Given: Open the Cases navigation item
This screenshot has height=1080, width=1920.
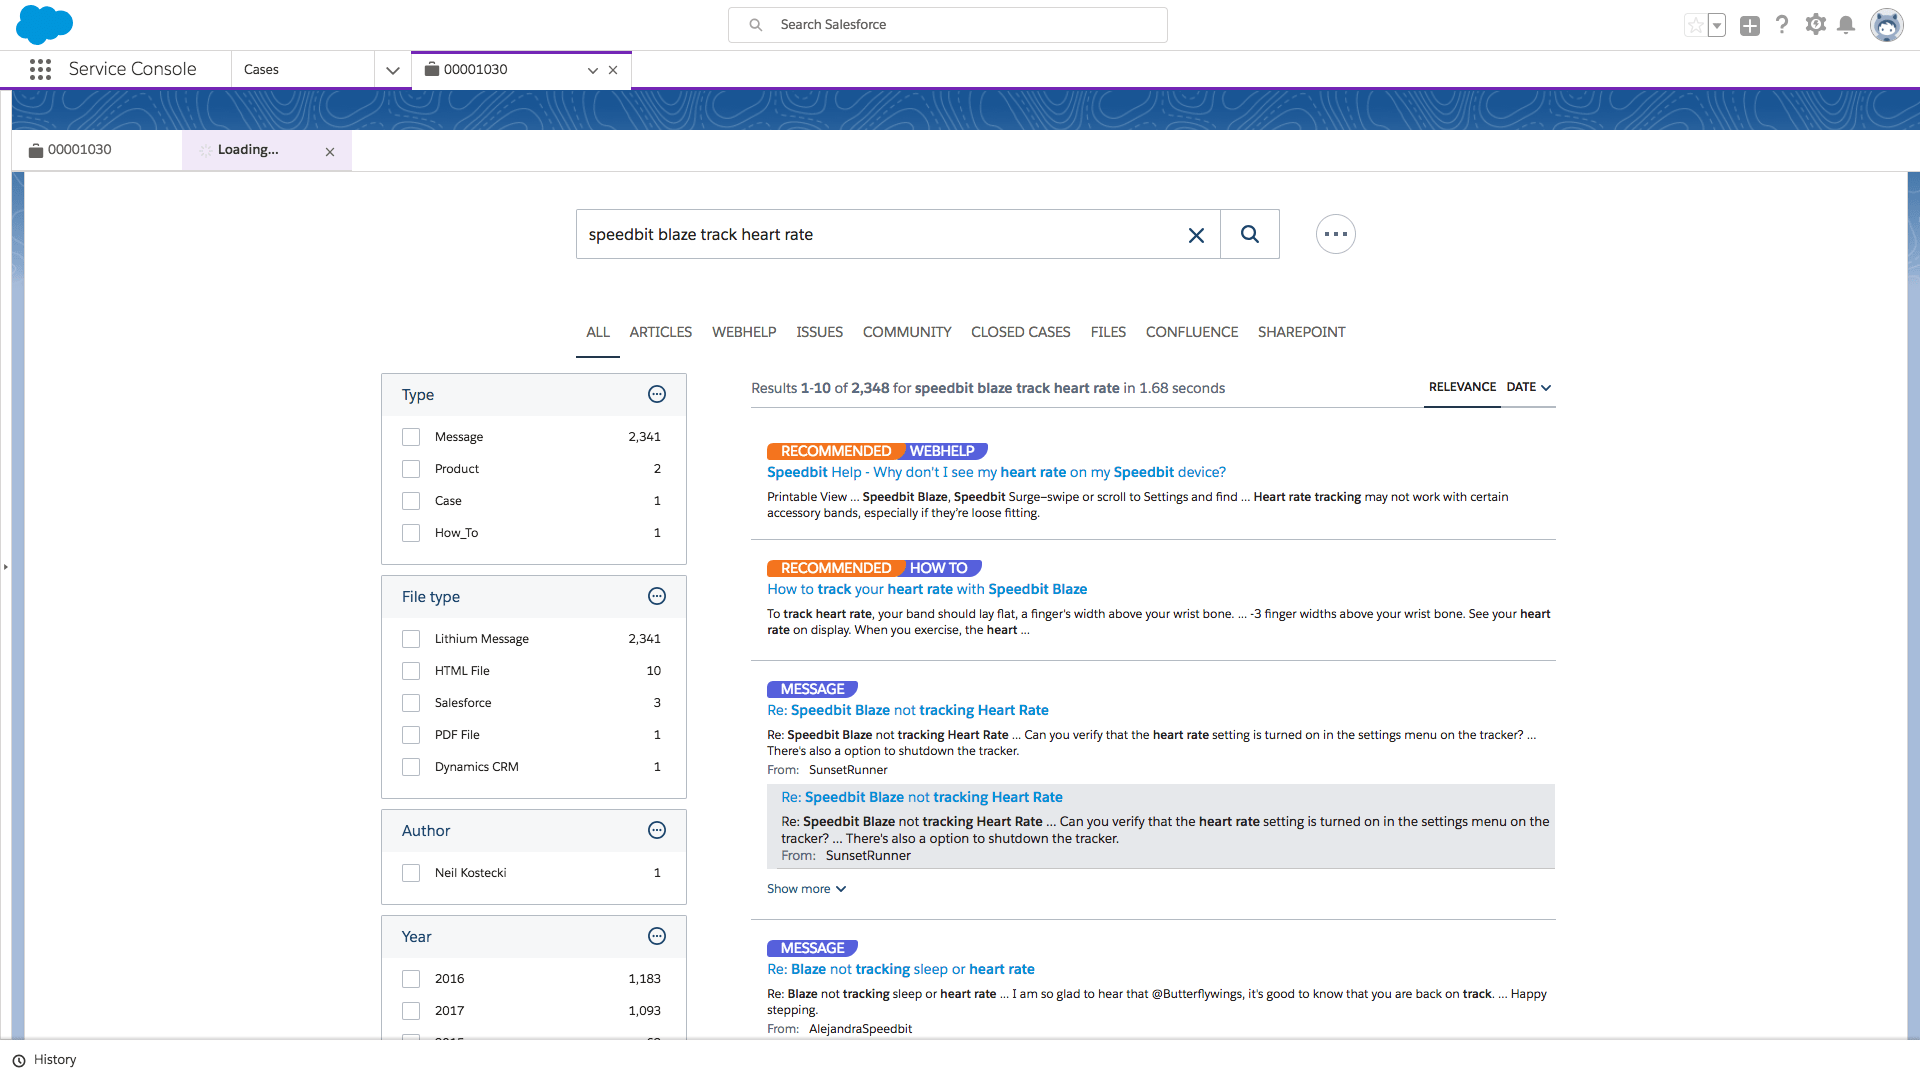Looking at the screenshot, I should 303,70.
